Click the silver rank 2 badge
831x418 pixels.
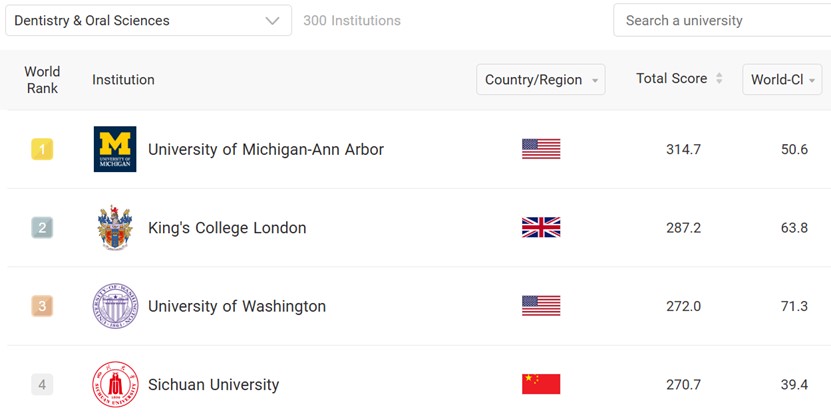coord(42,227)
